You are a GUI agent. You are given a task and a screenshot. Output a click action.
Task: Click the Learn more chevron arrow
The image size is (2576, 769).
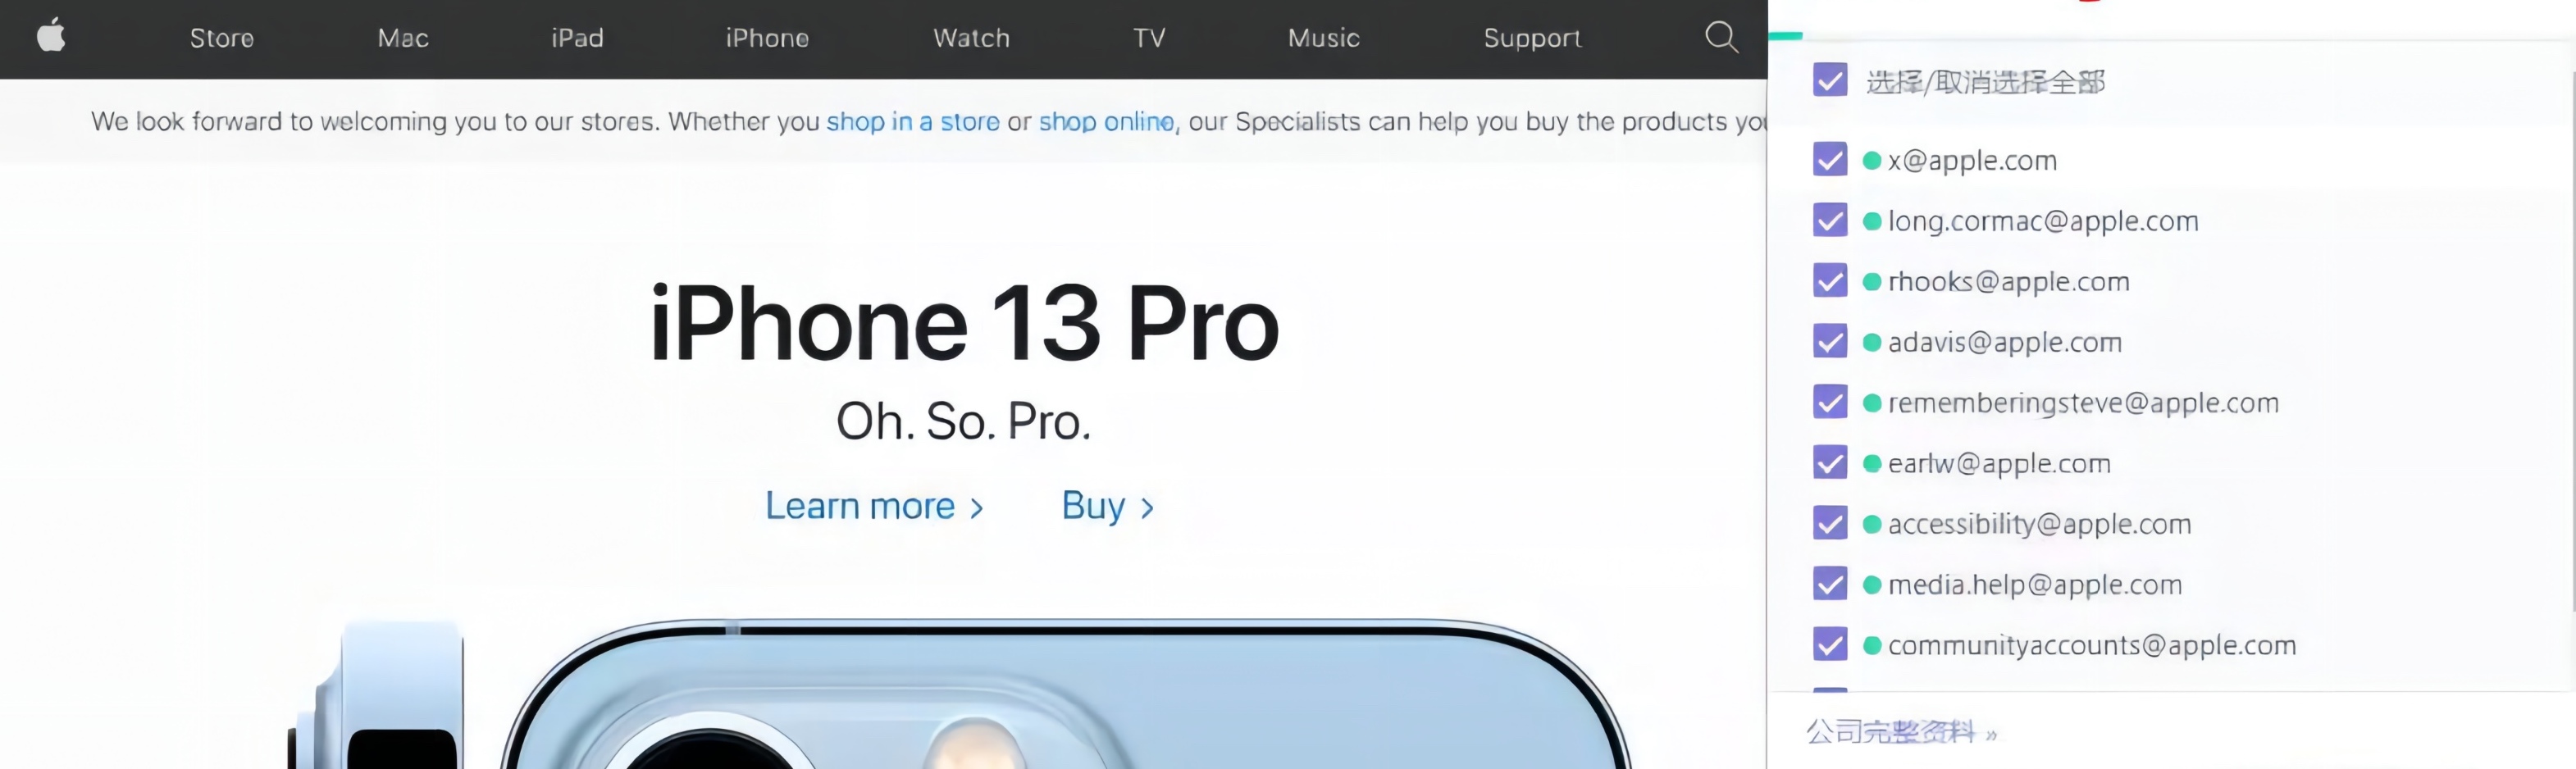(x=977, y=508)
